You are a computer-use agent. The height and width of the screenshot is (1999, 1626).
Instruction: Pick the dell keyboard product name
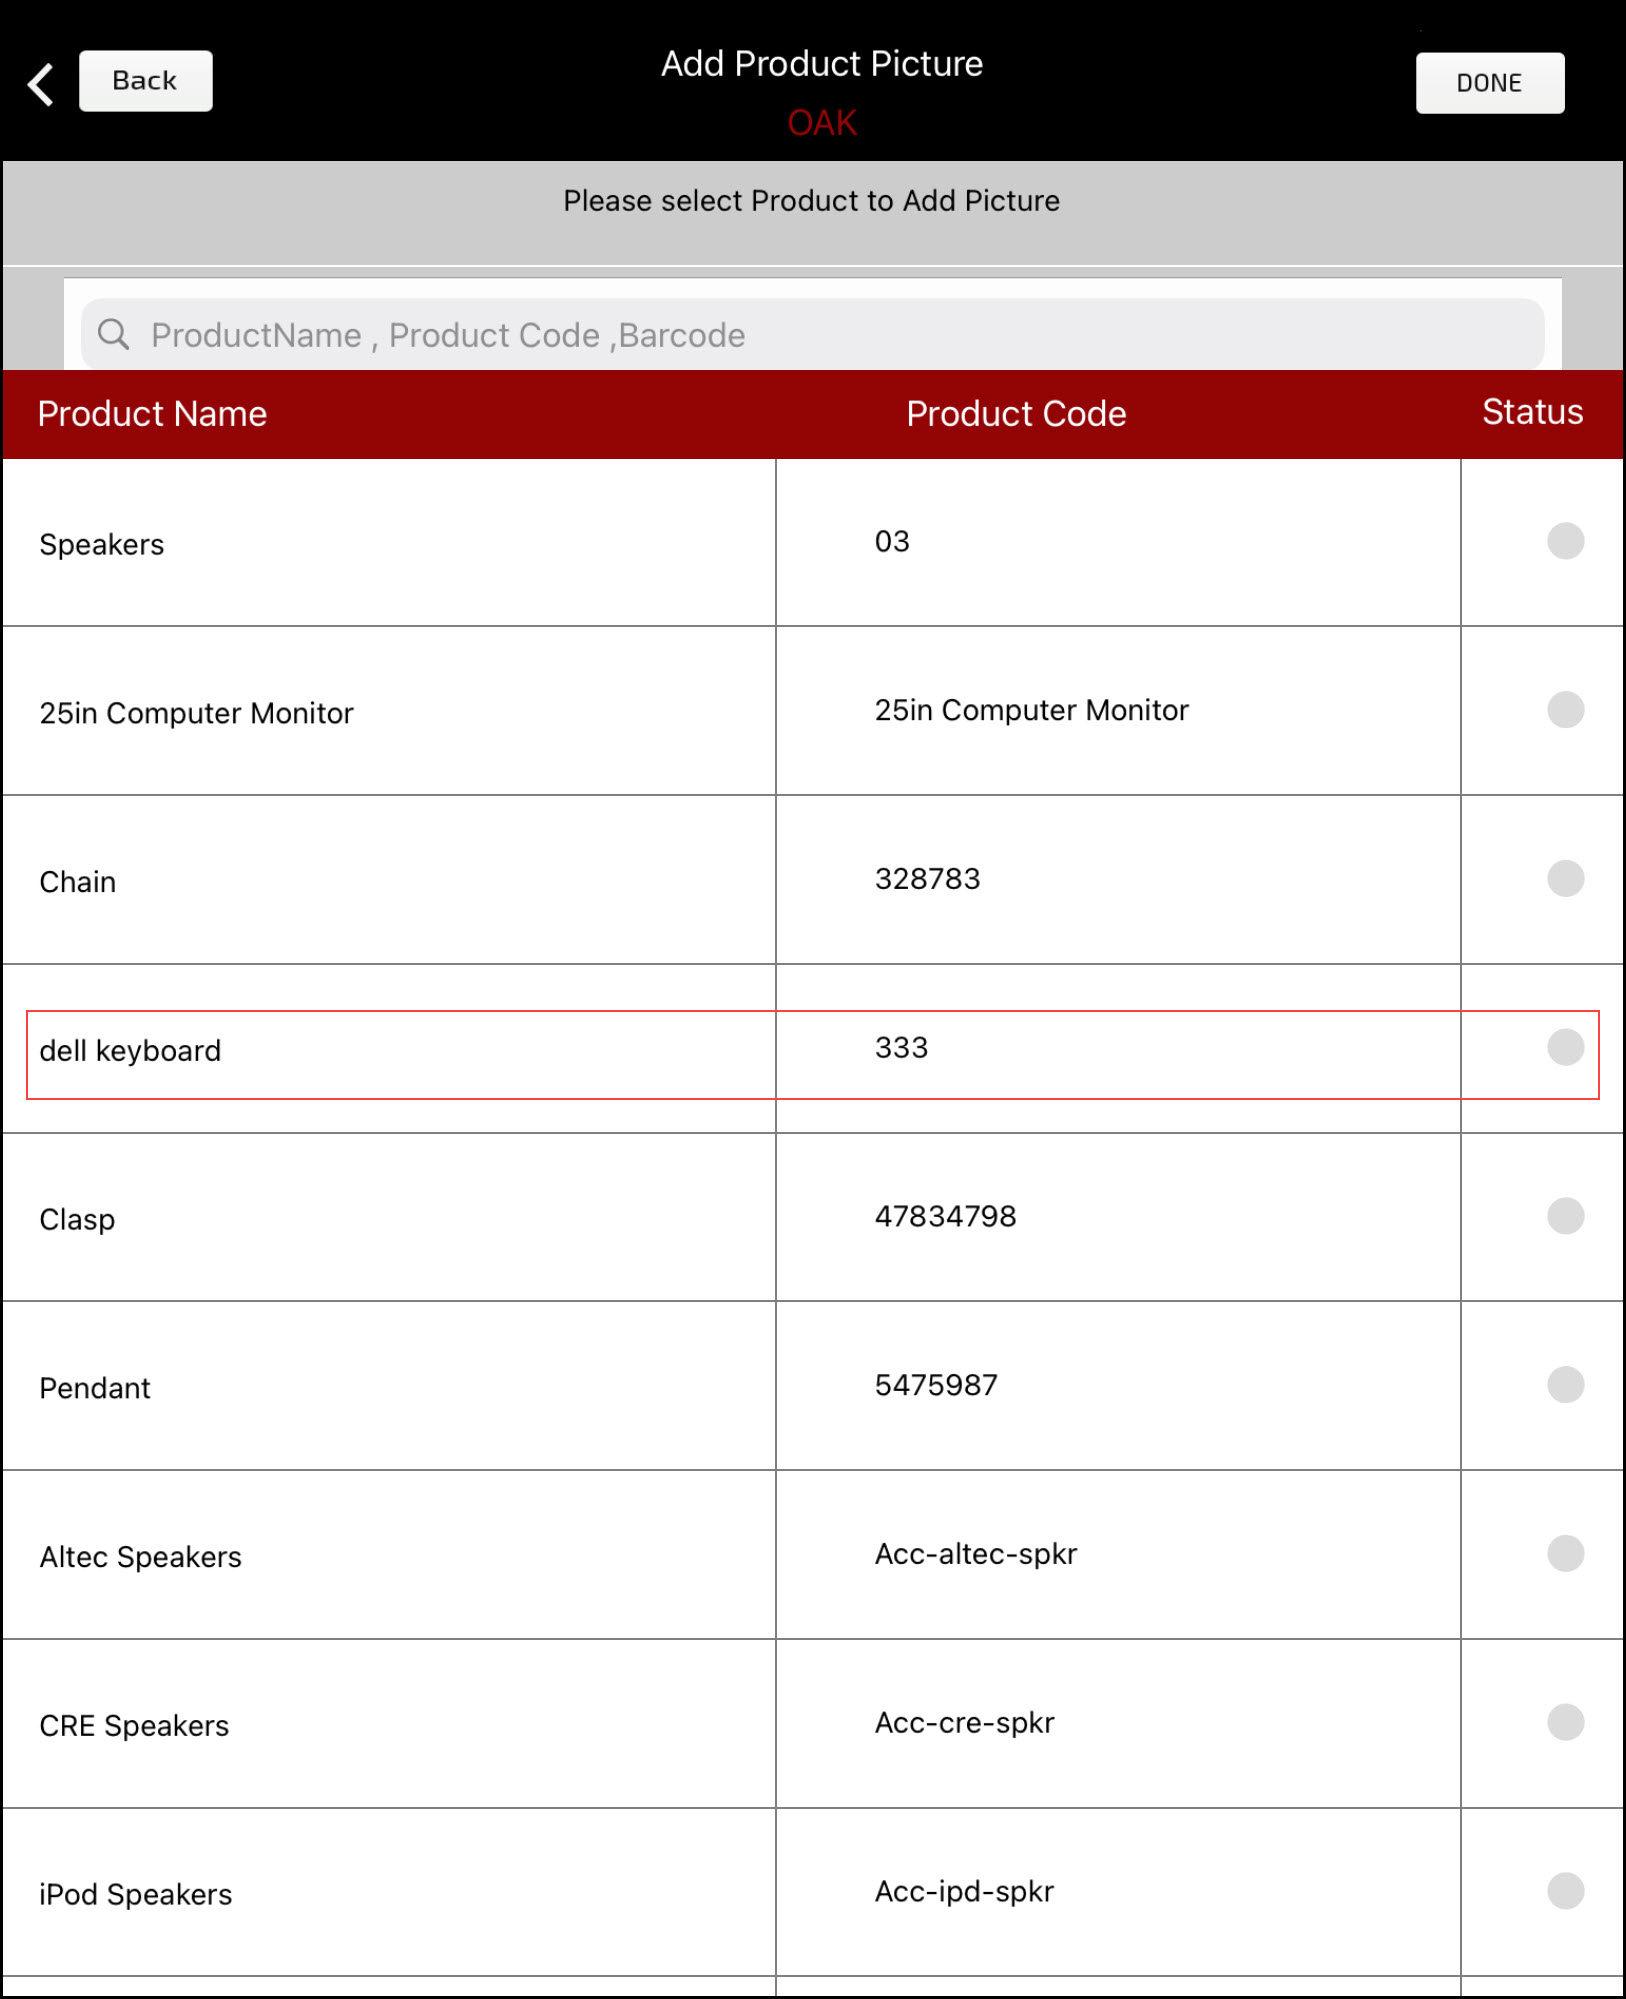tap(130, 1051)
